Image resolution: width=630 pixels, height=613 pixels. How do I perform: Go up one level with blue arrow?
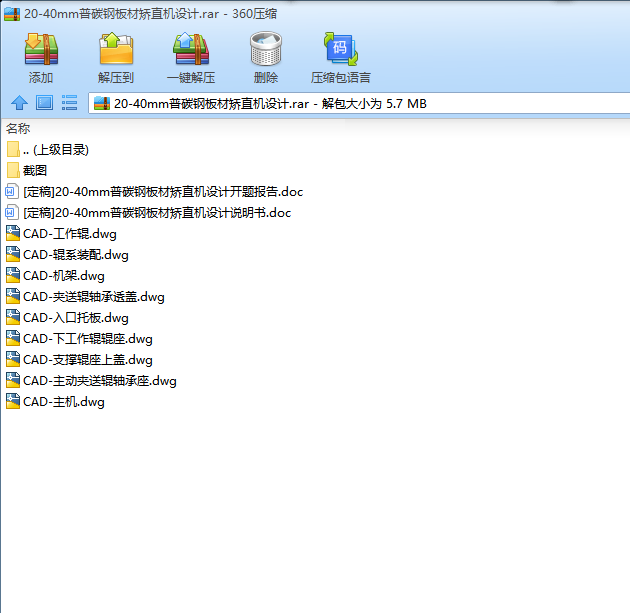[19, 103]
